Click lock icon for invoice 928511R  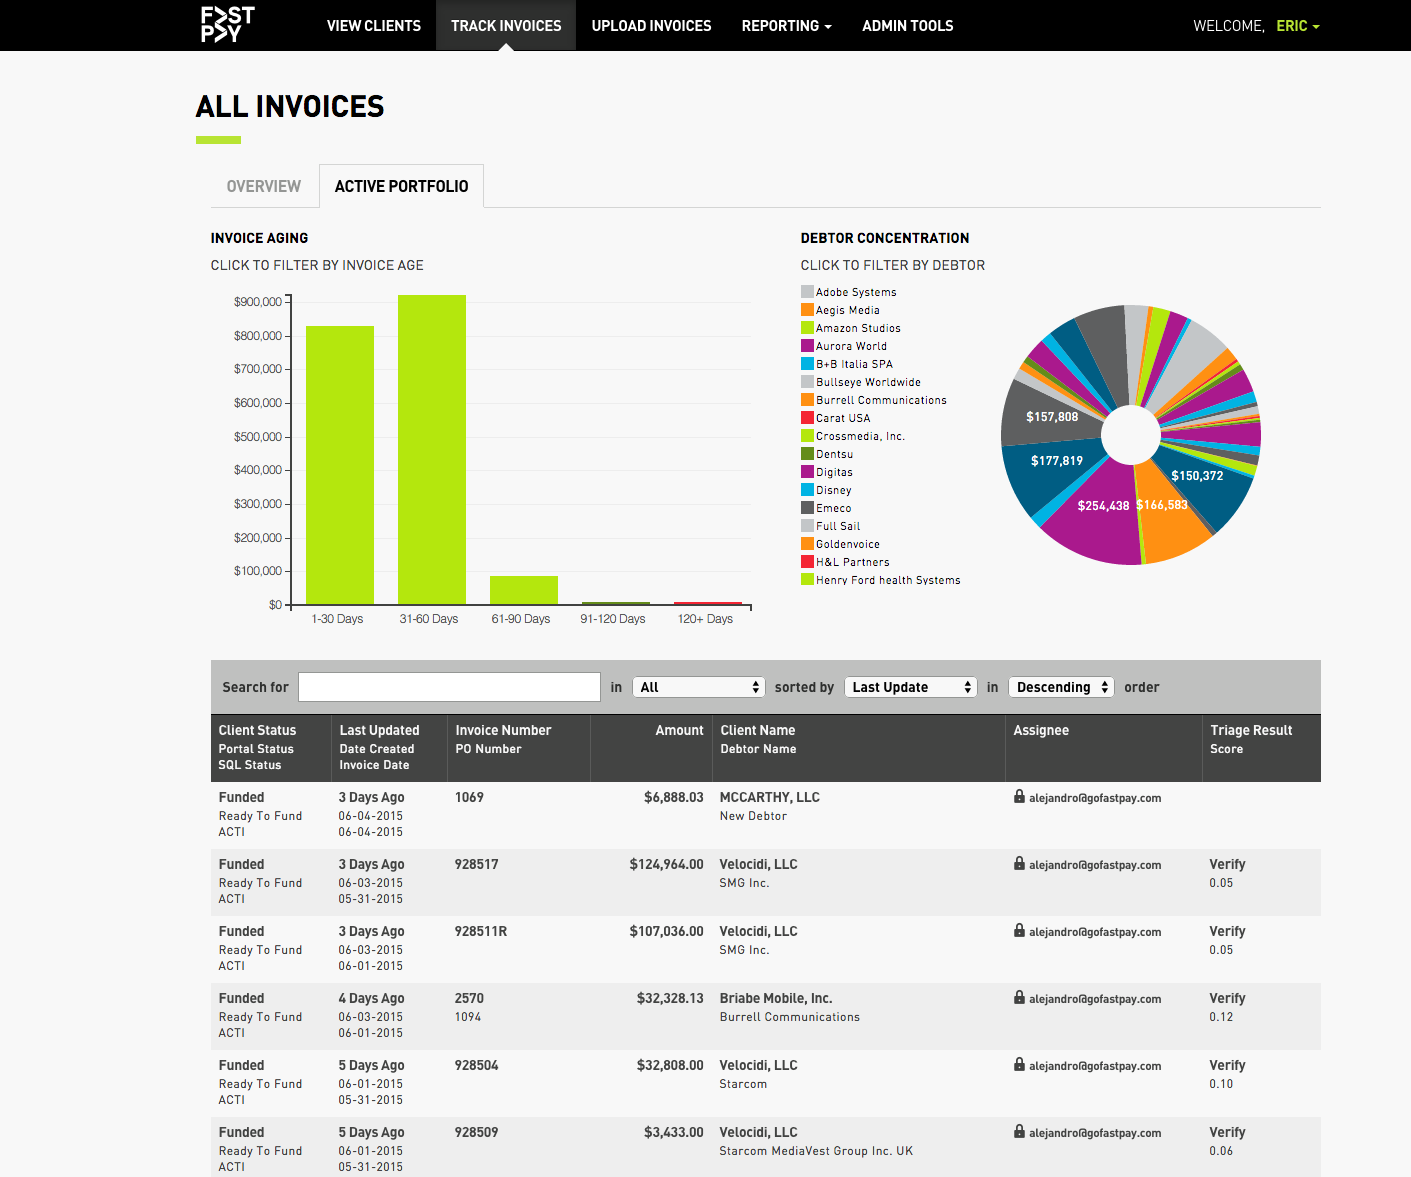1019,931
